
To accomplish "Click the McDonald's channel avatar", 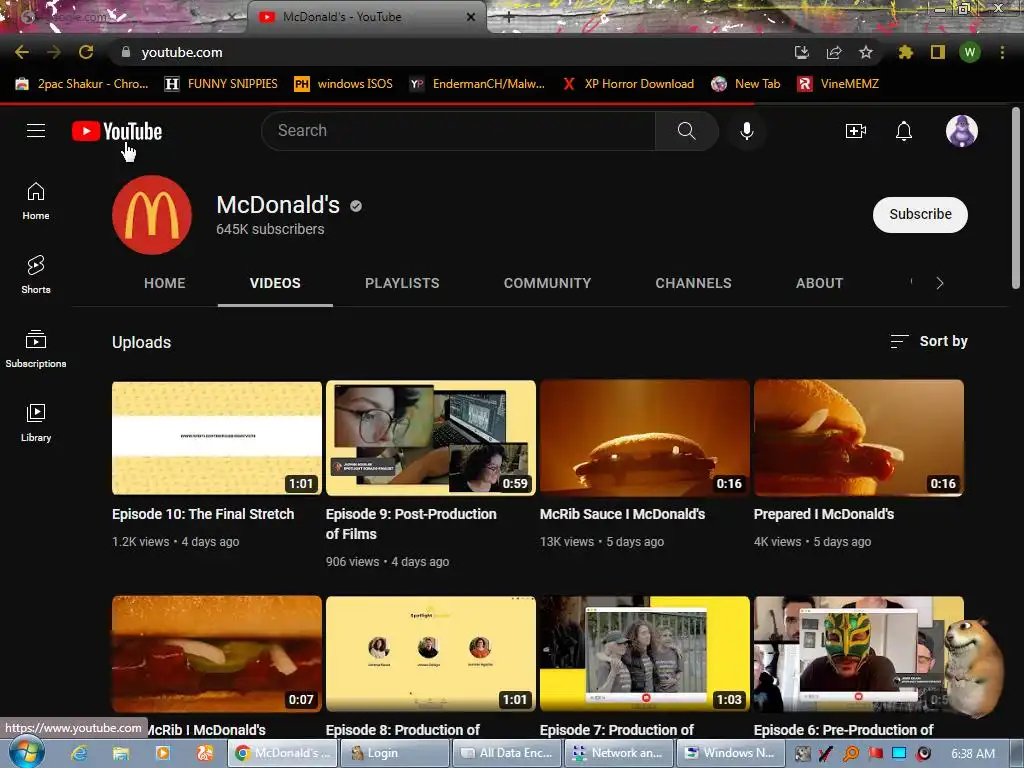I will click(152, 215).
